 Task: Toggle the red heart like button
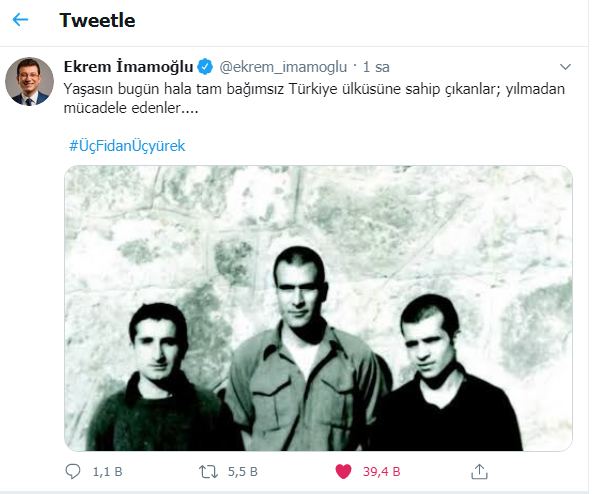pos(343,472)
